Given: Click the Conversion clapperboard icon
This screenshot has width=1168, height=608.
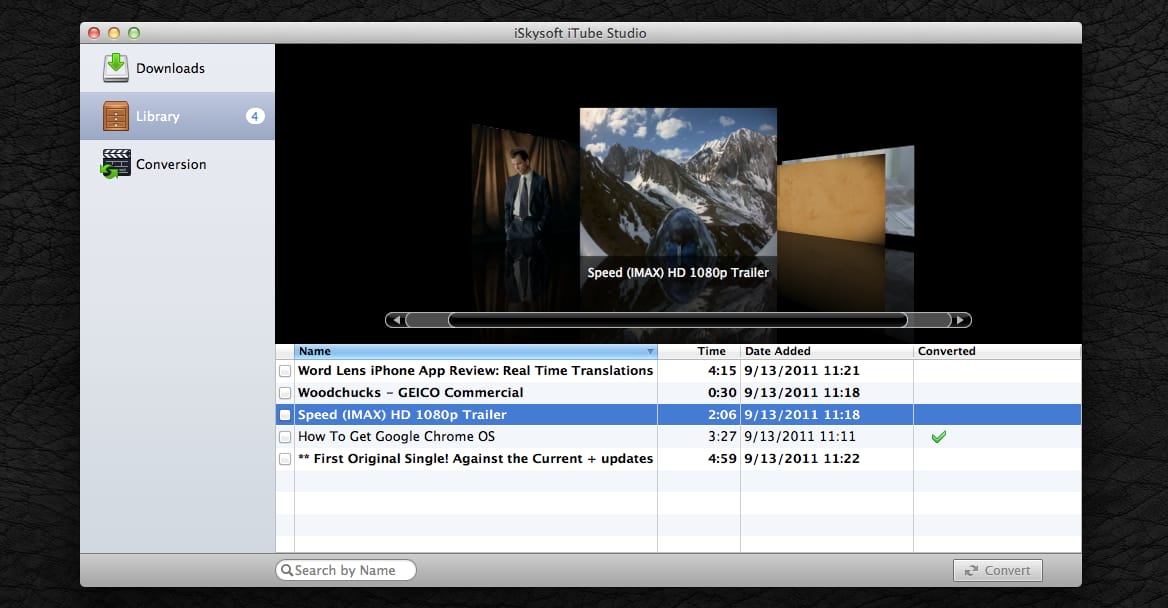Looking at the screenshot, I should pos(115,164).
